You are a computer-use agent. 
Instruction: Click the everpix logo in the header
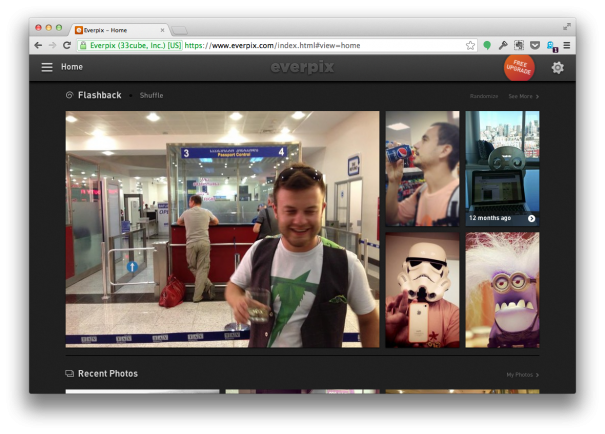point(302,67)
